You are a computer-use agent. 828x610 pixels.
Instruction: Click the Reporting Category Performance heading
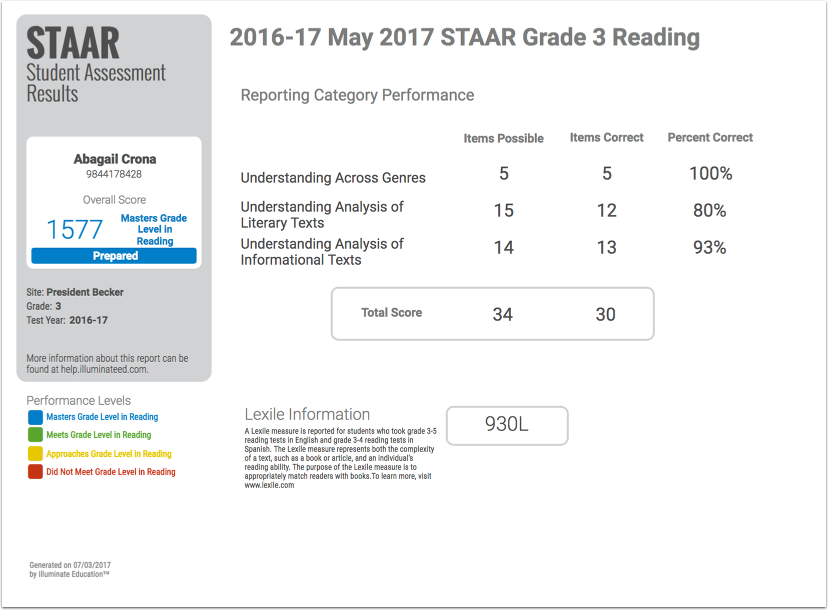pos(357,95)
